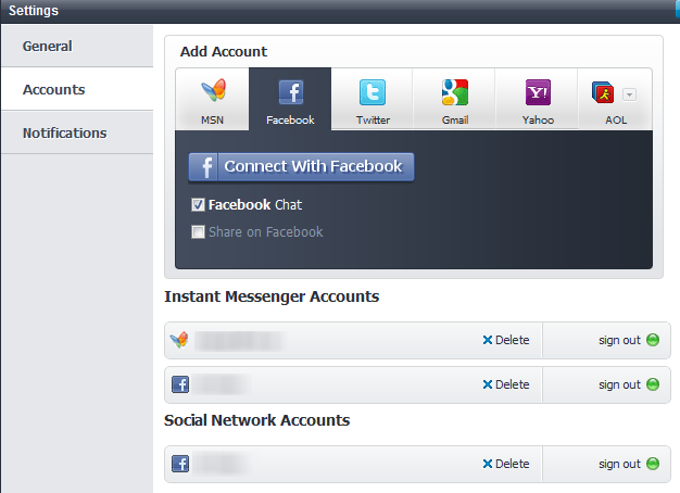Image resolution: width=680 pixels, height=493 pixels.
Task: Sign out of Facebook social network account
Action: coord(619,464)
